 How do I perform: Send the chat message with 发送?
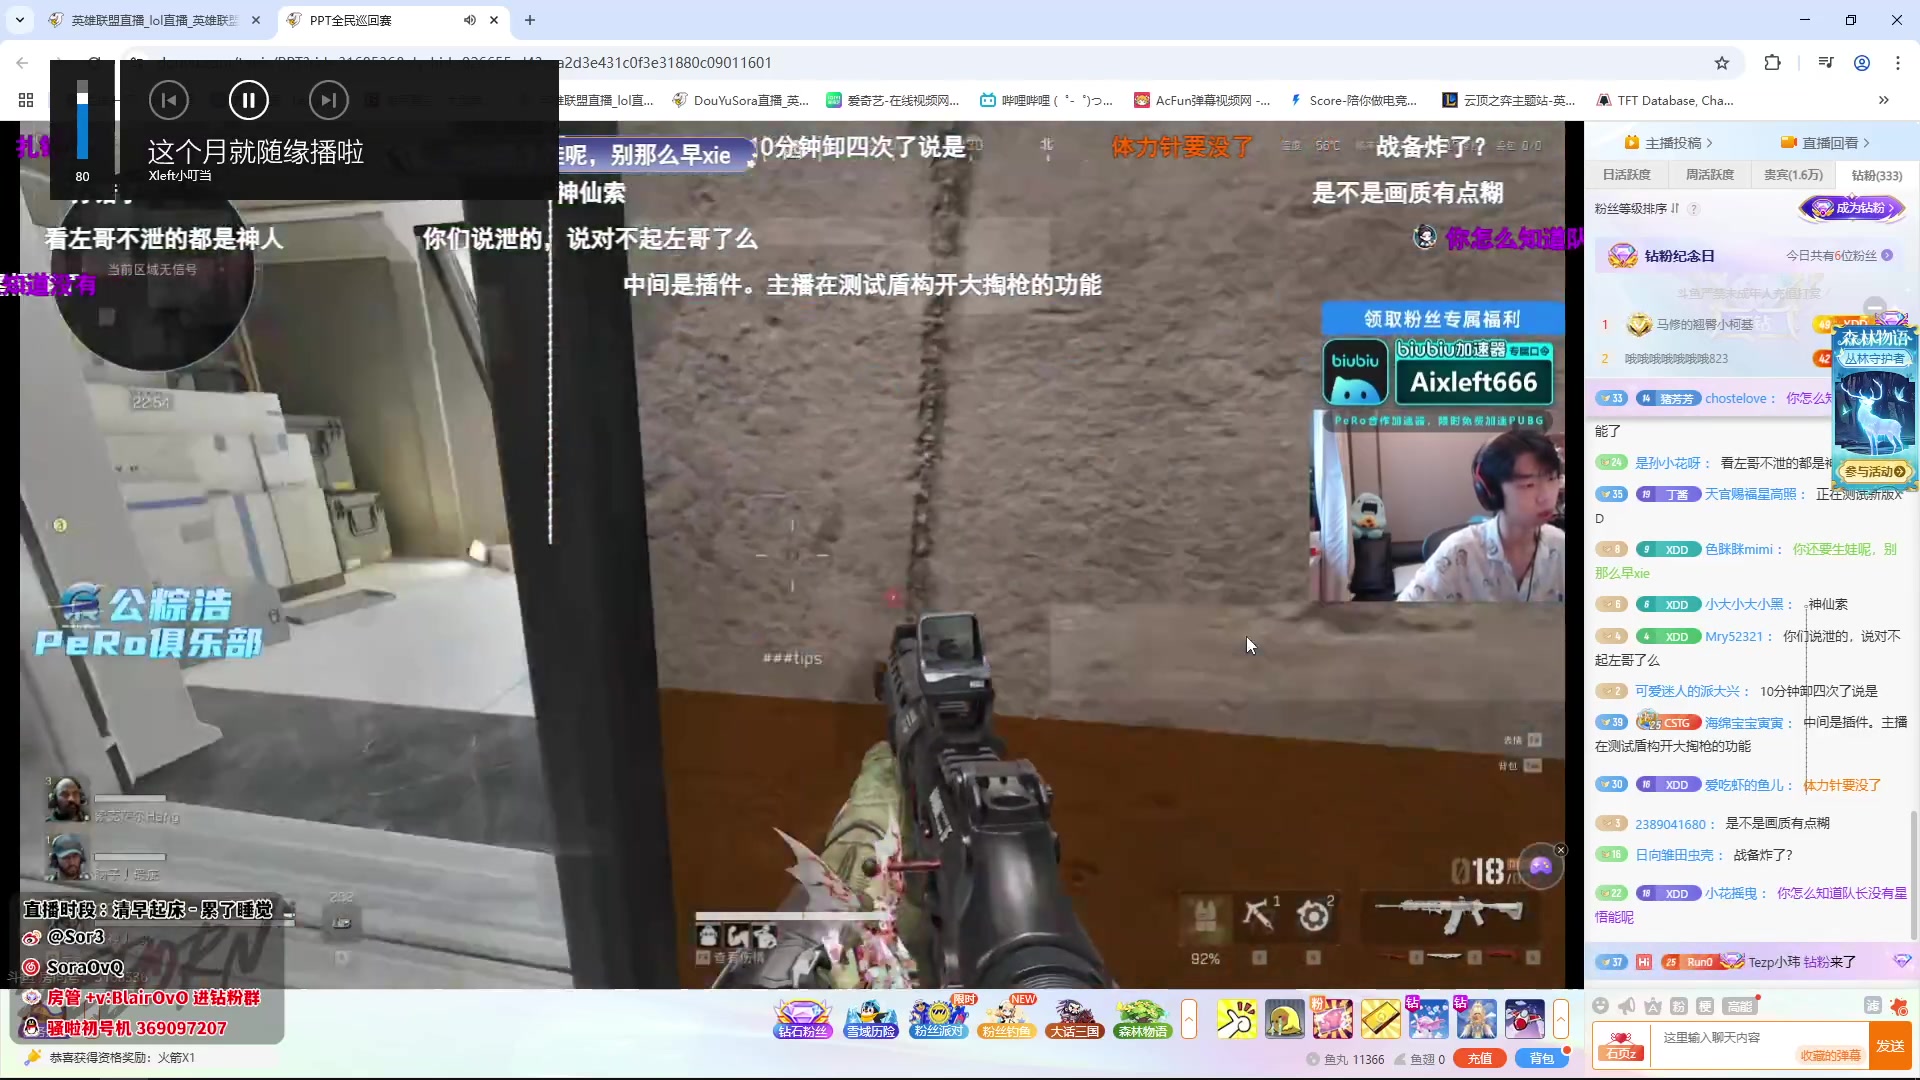[1890, 1046]
